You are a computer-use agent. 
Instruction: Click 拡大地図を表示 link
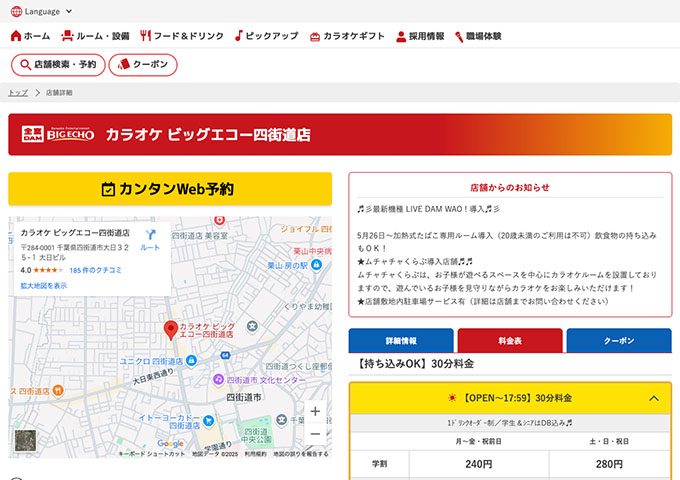[44, 286]
